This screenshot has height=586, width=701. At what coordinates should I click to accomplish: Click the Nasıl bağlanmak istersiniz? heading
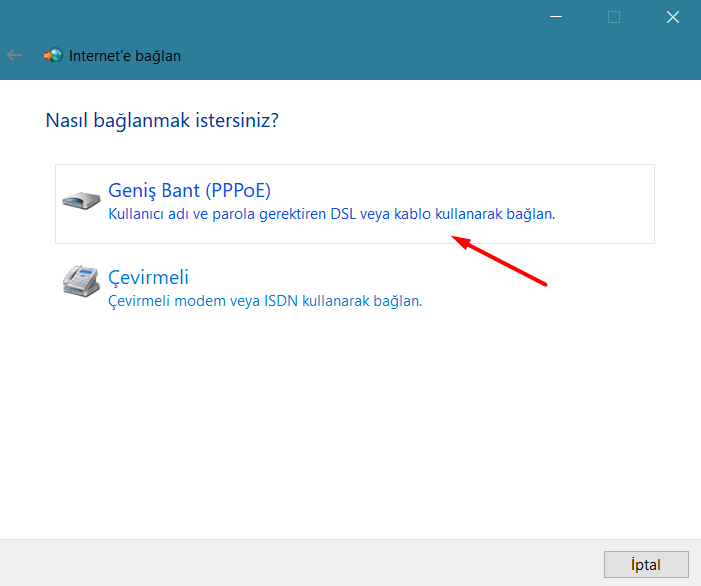point(162,121)
